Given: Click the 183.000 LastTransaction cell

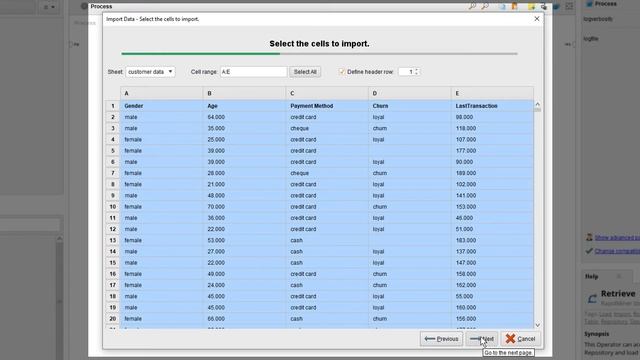Looking at the screenshot, I should (492, 240).
